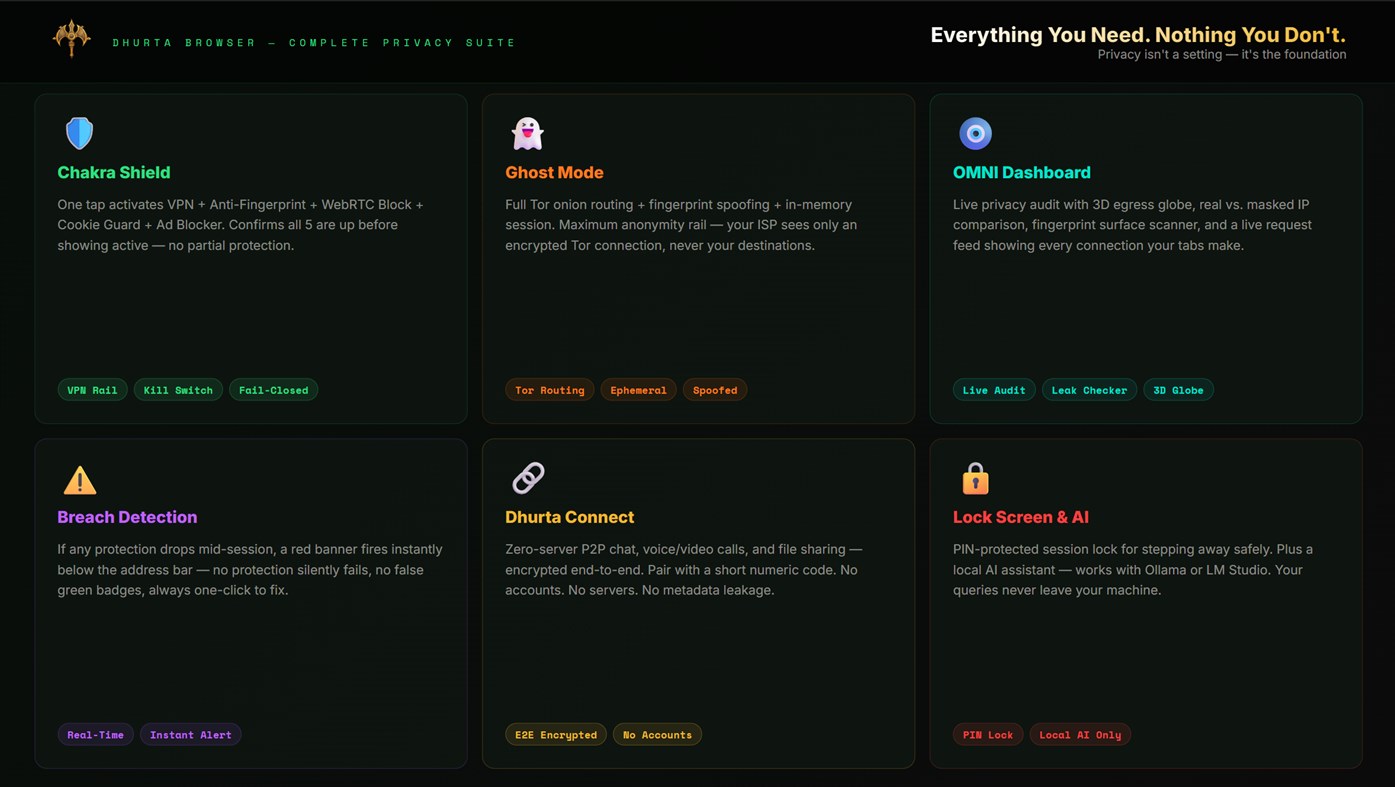The image size is (1395, 787).
Task: Open the Ghost Mode heading
Action: click(x=554, y=172)
